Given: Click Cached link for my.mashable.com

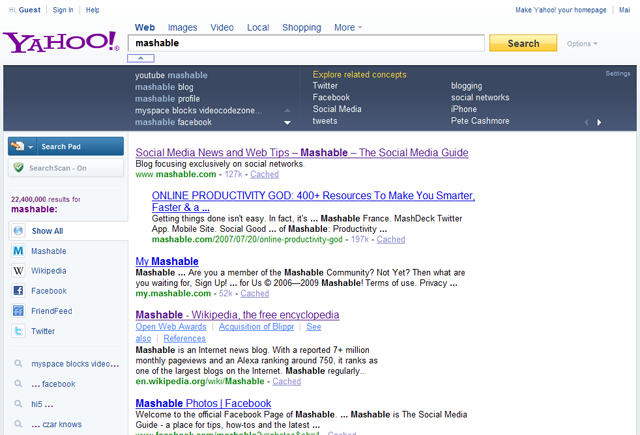Looking at the screenshot, I should [255, 293].
